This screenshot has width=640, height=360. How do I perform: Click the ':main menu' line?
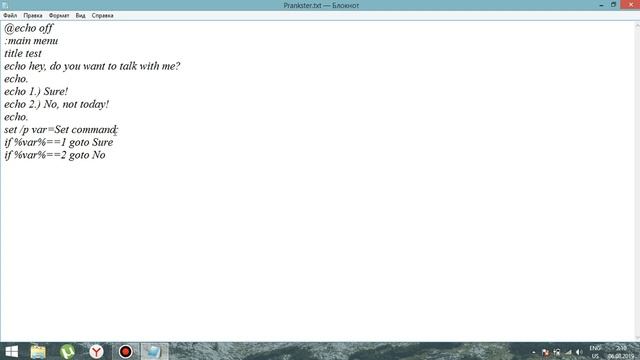pyautogui.click(x=31, y=41)
